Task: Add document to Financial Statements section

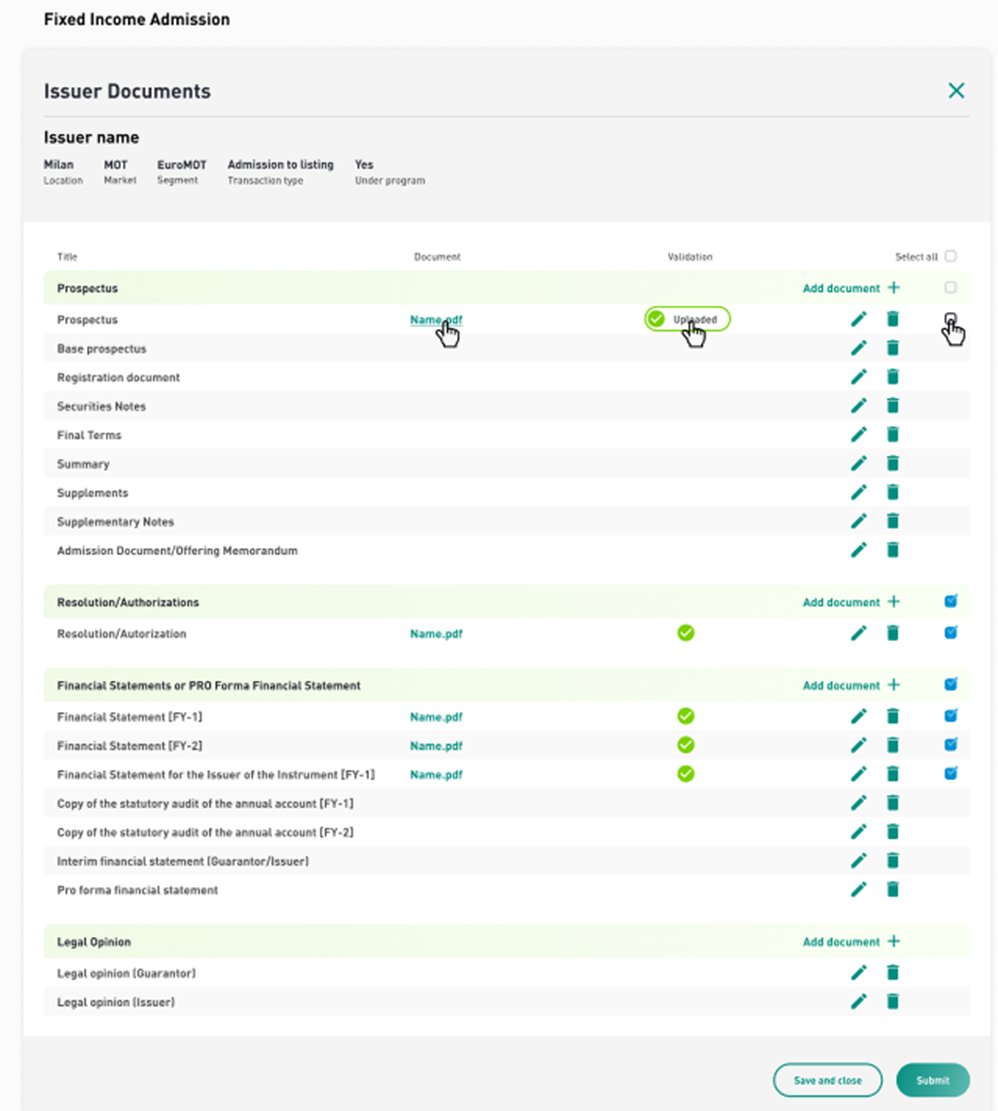Action: click(851, 685)
